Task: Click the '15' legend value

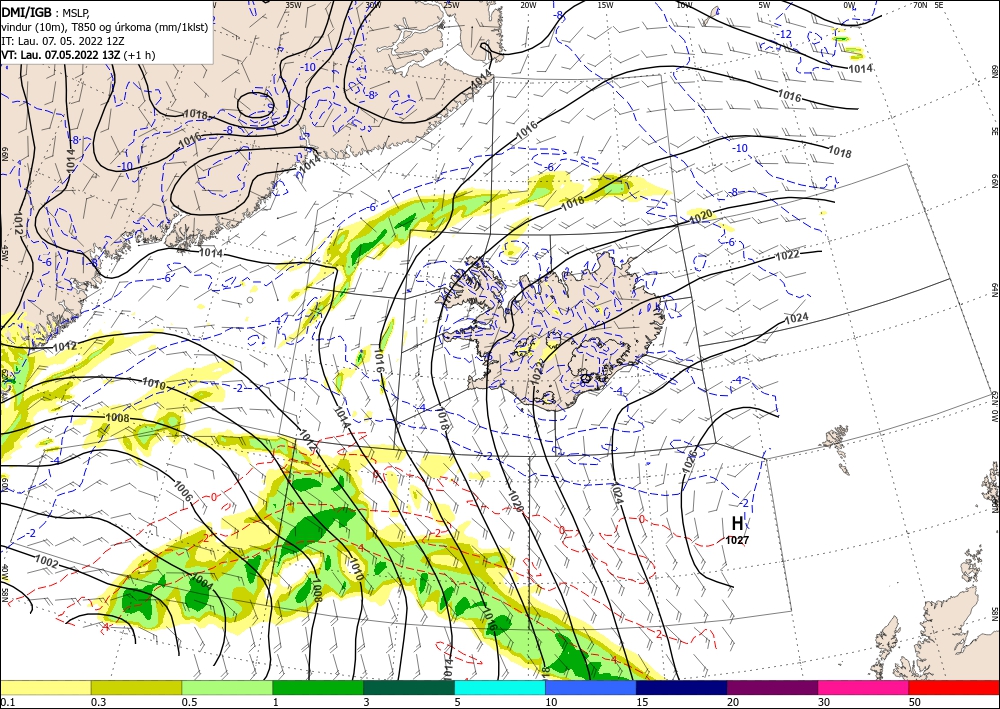Action: click(x=642, y=702)
